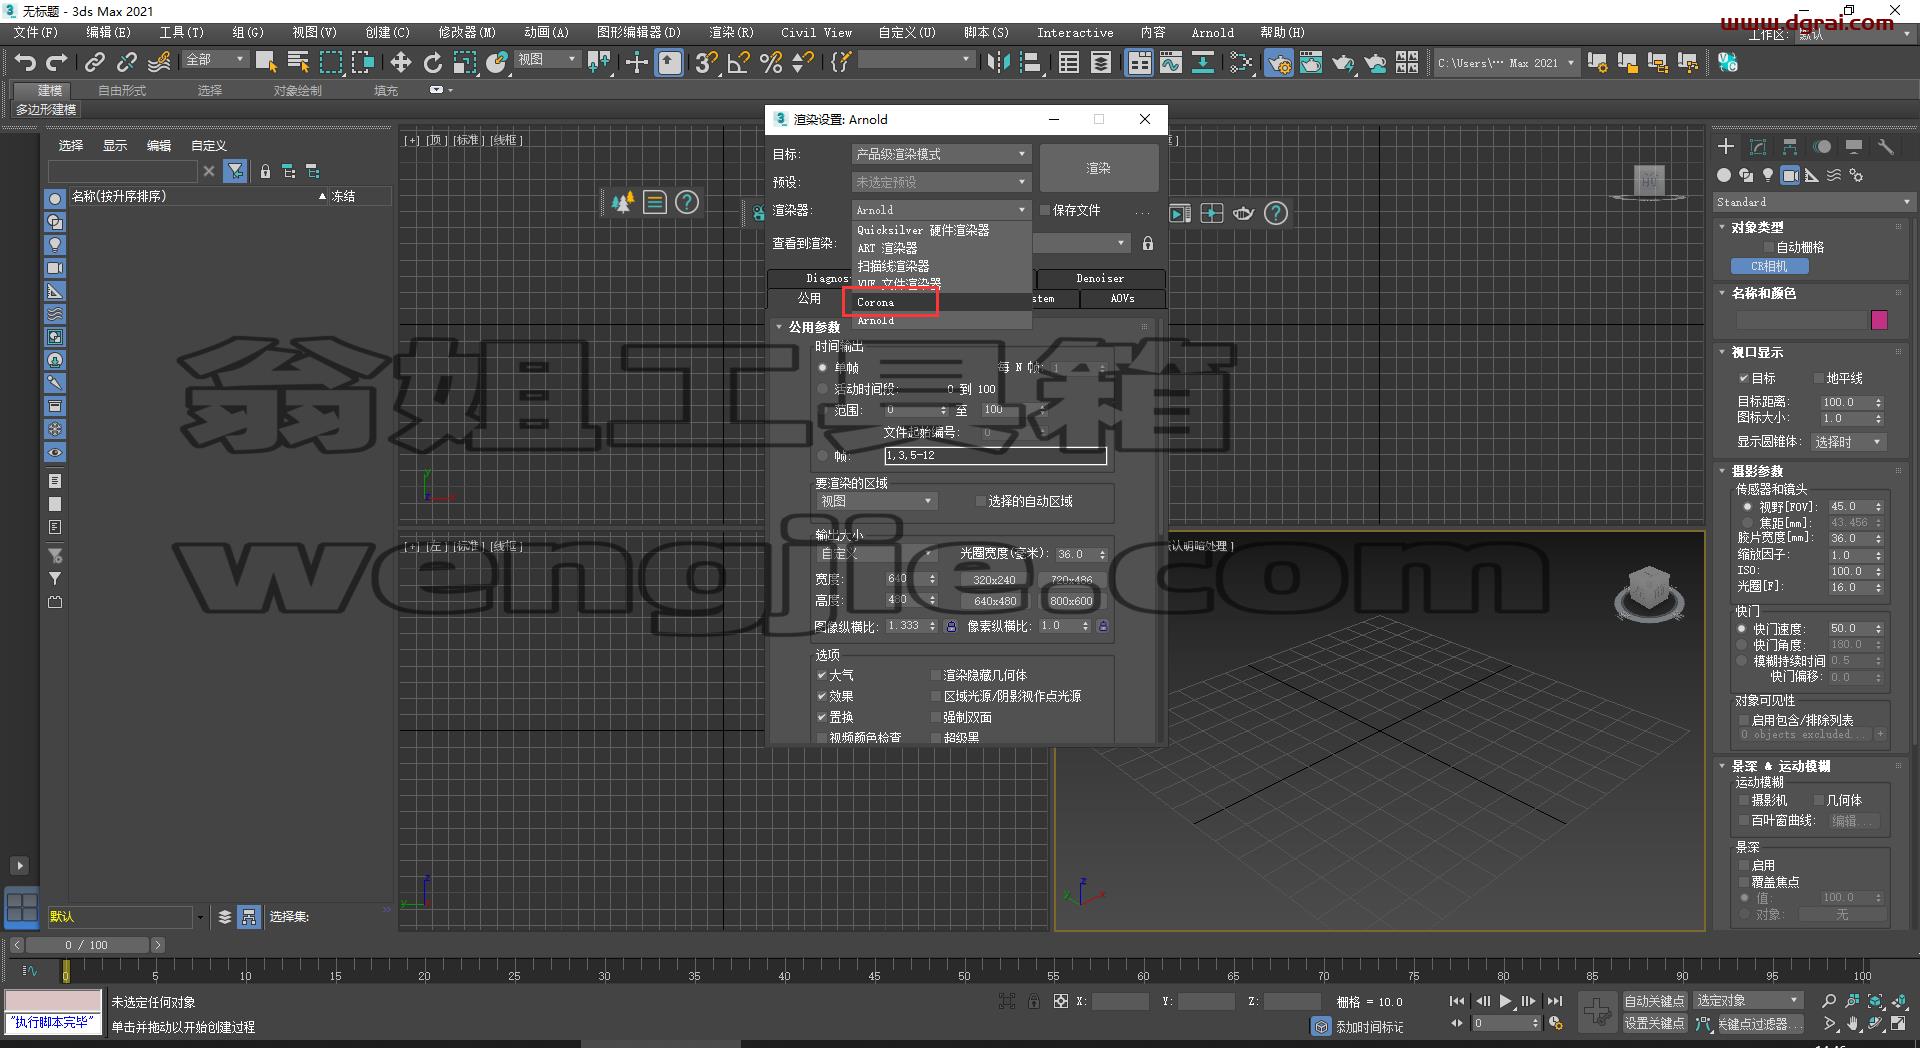1920x1048 pixels.
Task: Open the 渲染器 Arnold dropdown
Action: [x=940, y=210]
